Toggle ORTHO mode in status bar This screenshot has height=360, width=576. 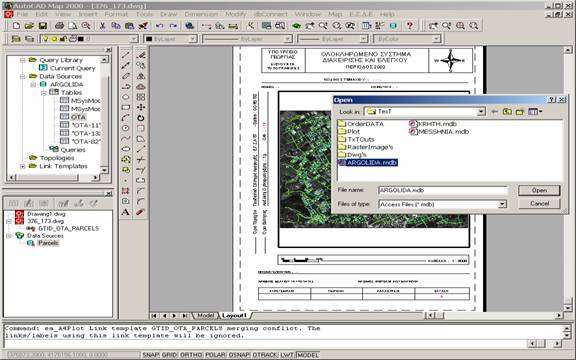point(191,354)
